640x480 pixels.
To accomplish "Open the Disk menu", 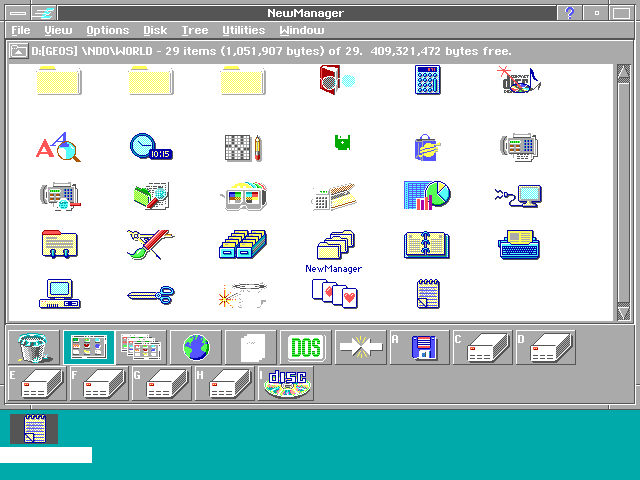I will (155, 31).
